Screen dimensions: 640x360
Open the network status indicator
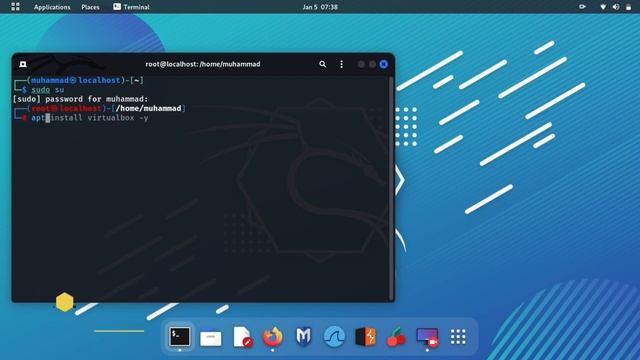603,7
